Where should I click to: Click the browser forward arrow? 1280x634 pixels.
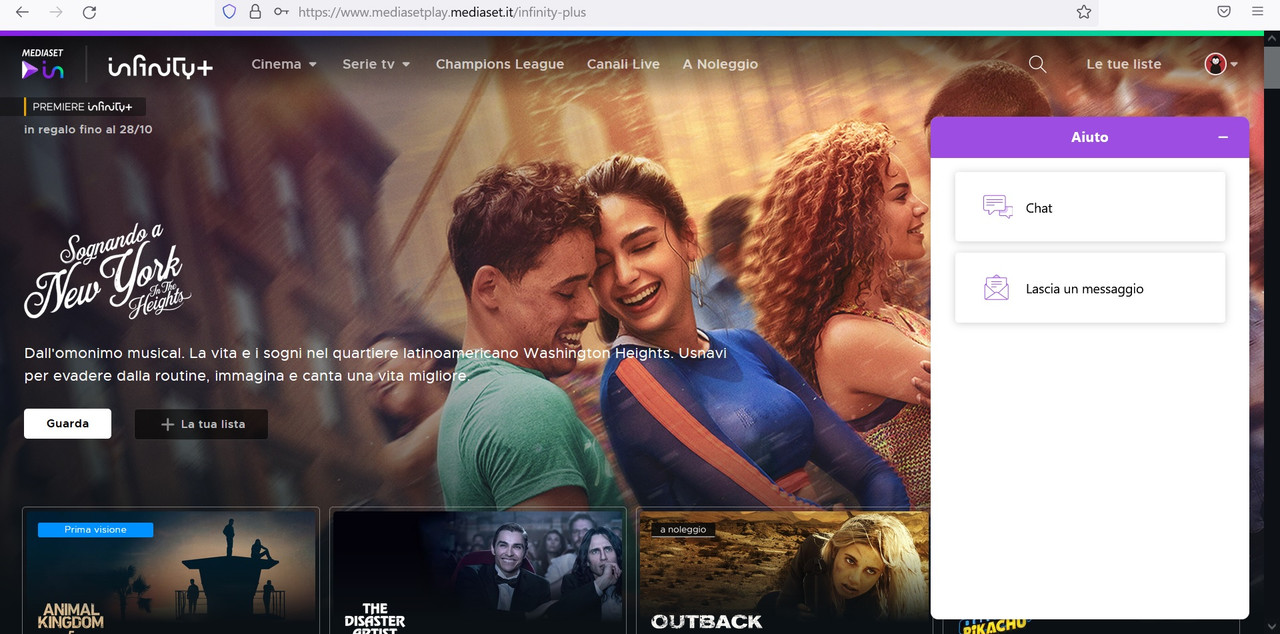(x=56, y=12)
